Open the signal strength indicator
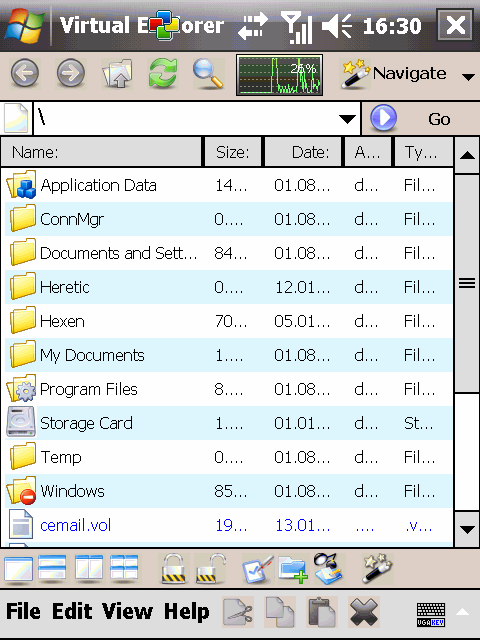Screen dimensions: 480x640 click(297, 27)
